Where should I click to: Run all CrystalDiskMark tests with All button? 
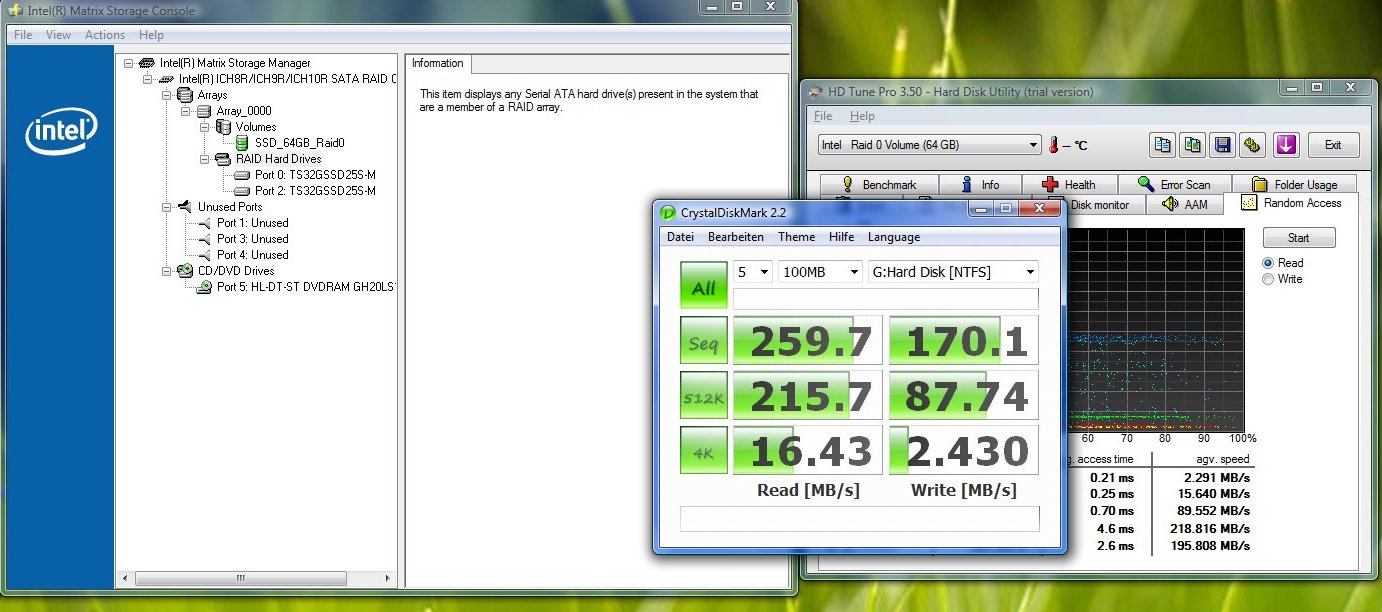pos(704,285)
